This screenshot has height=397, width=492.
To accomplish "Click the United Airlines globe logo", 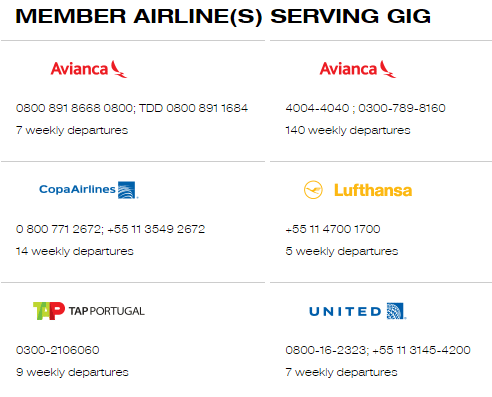I will pyautogui.click(x=396, y=311).
